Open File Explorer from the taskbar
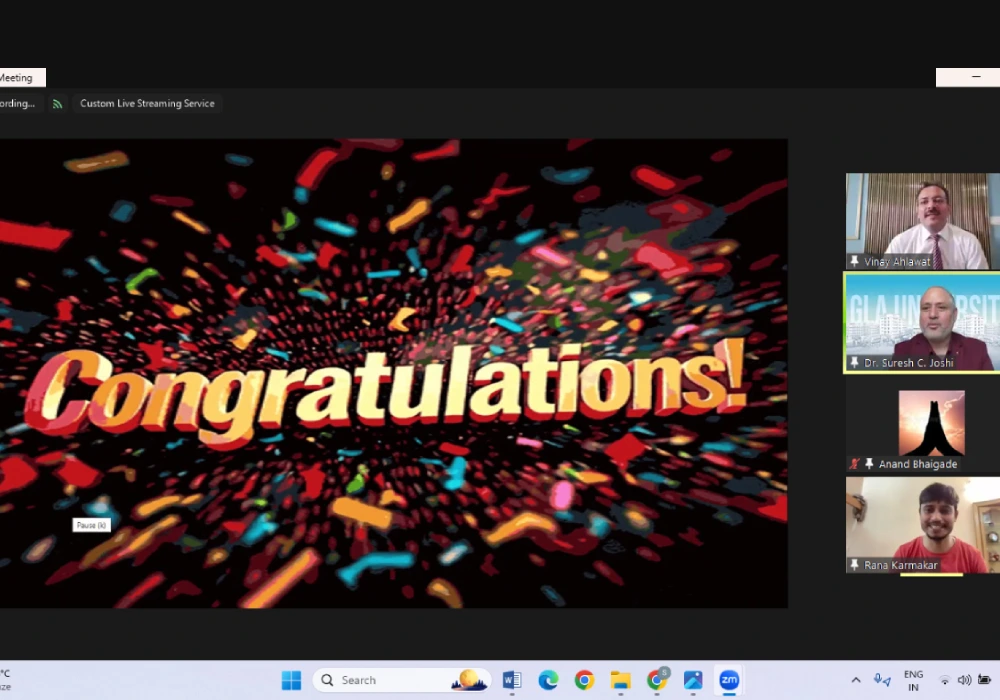 pyautogui.click(x=620, y=680)
